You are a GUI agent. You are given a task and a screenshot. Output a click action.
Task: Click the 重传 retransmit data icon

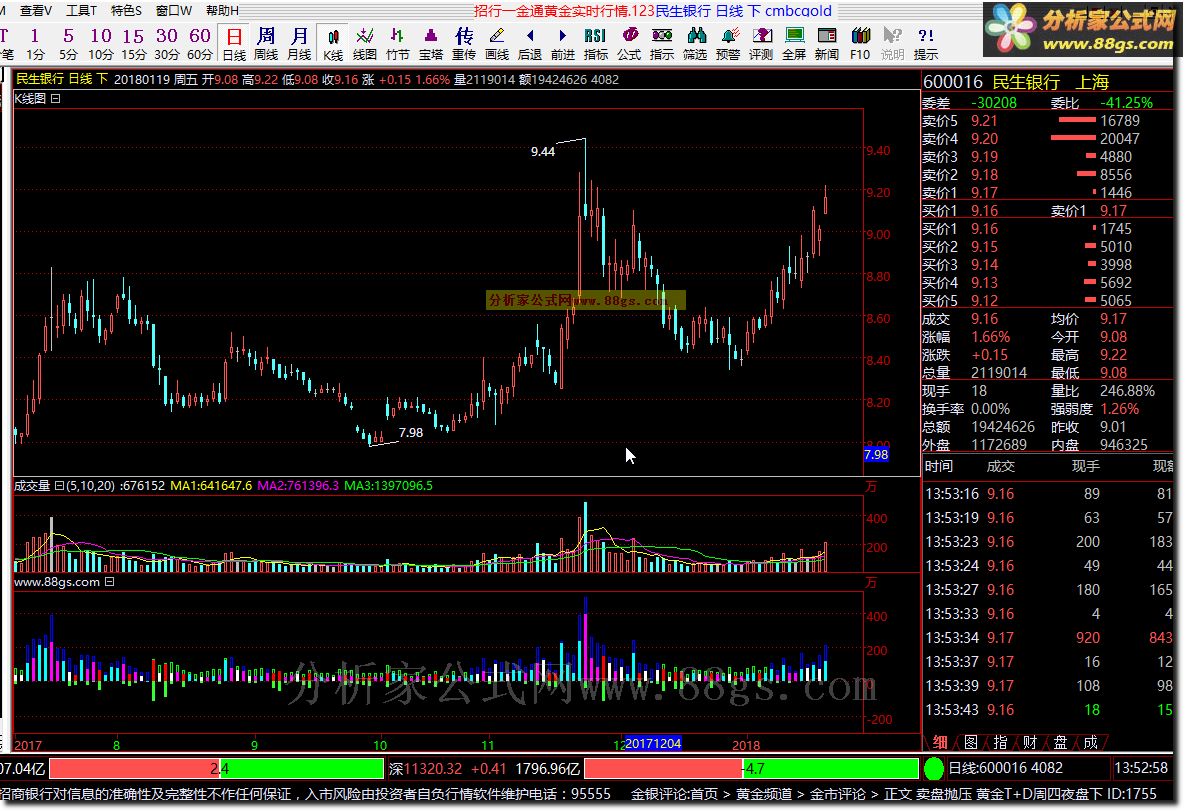tap(464, 44)
